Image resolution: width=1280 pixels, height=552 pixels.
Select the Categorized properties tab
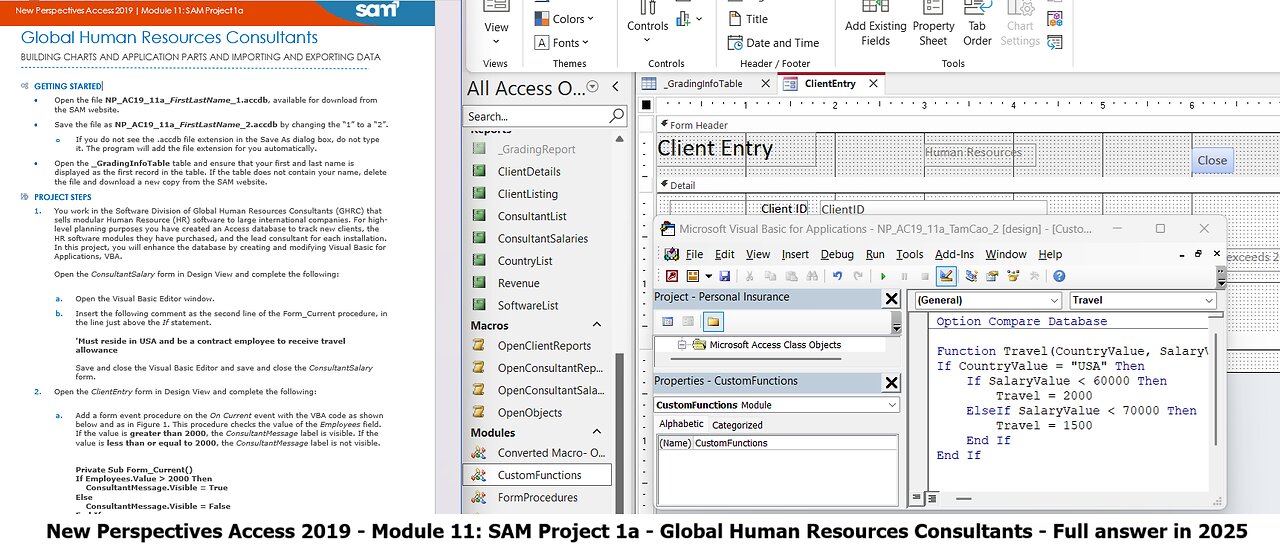click(x=737, y=425)
